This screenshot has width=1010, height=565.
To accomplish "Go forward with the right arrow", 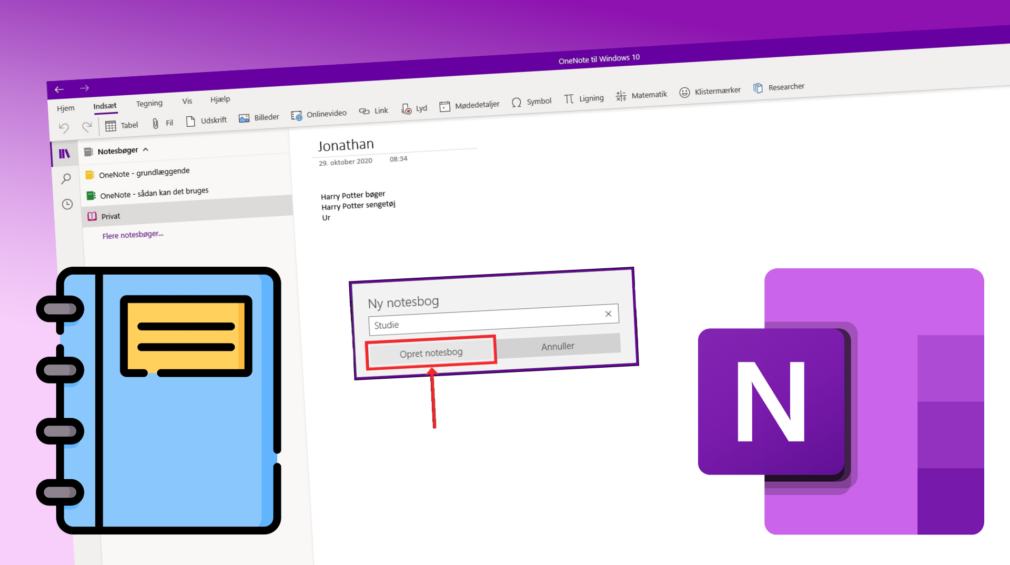I will (84, 88).
